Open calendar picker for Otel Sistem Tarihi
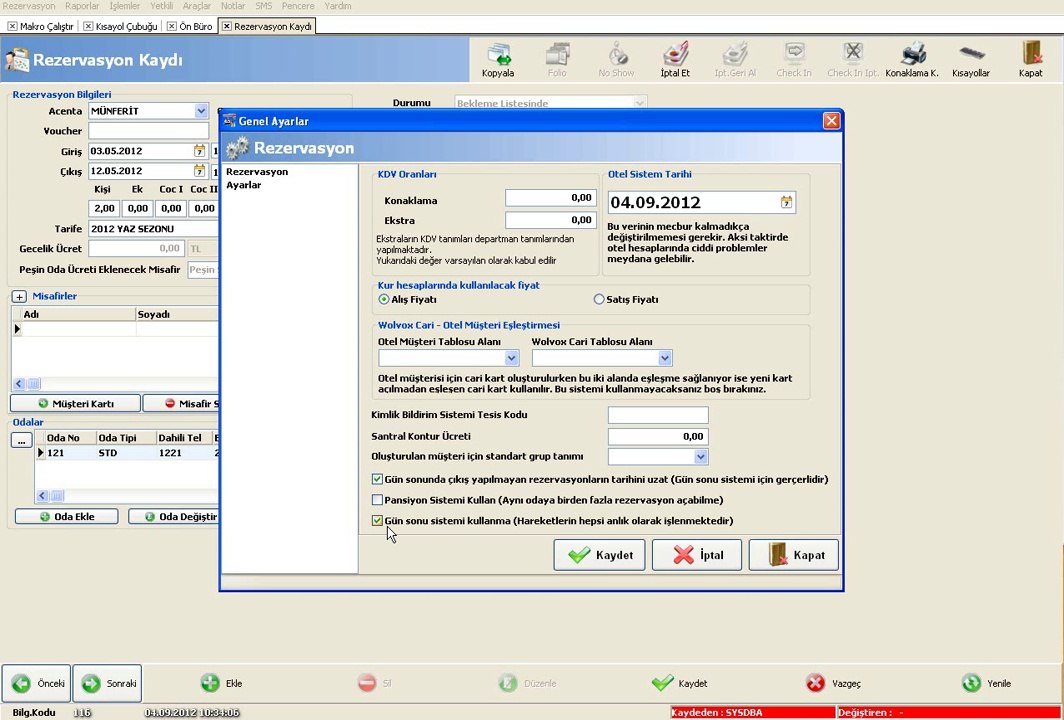 point(786,202)
